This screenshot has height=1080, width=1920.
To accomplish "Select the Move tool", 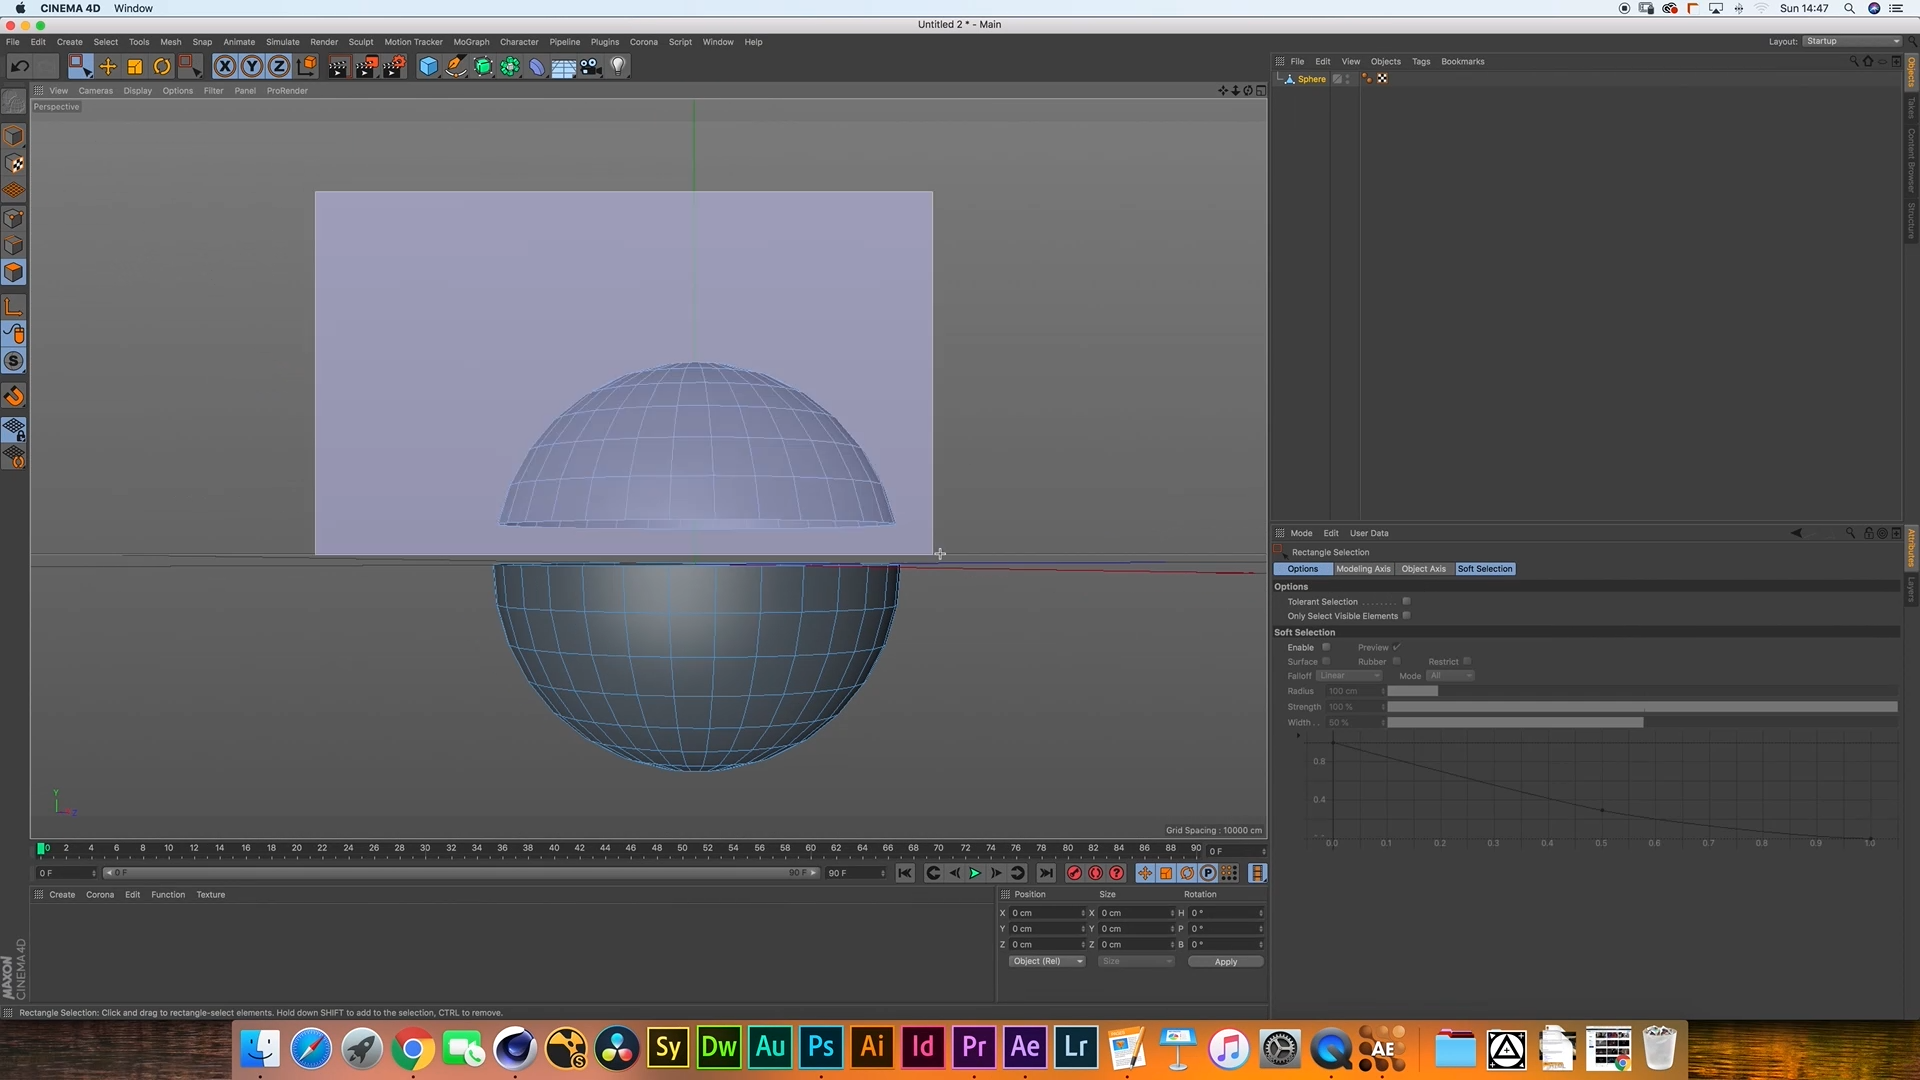I will 108,66.
